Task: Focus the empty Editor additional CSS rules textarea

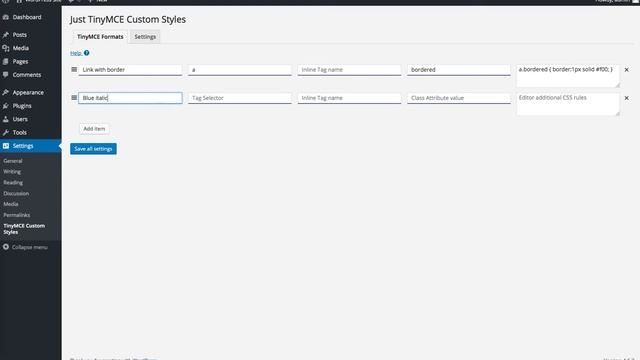Action: tap(568, 104)
